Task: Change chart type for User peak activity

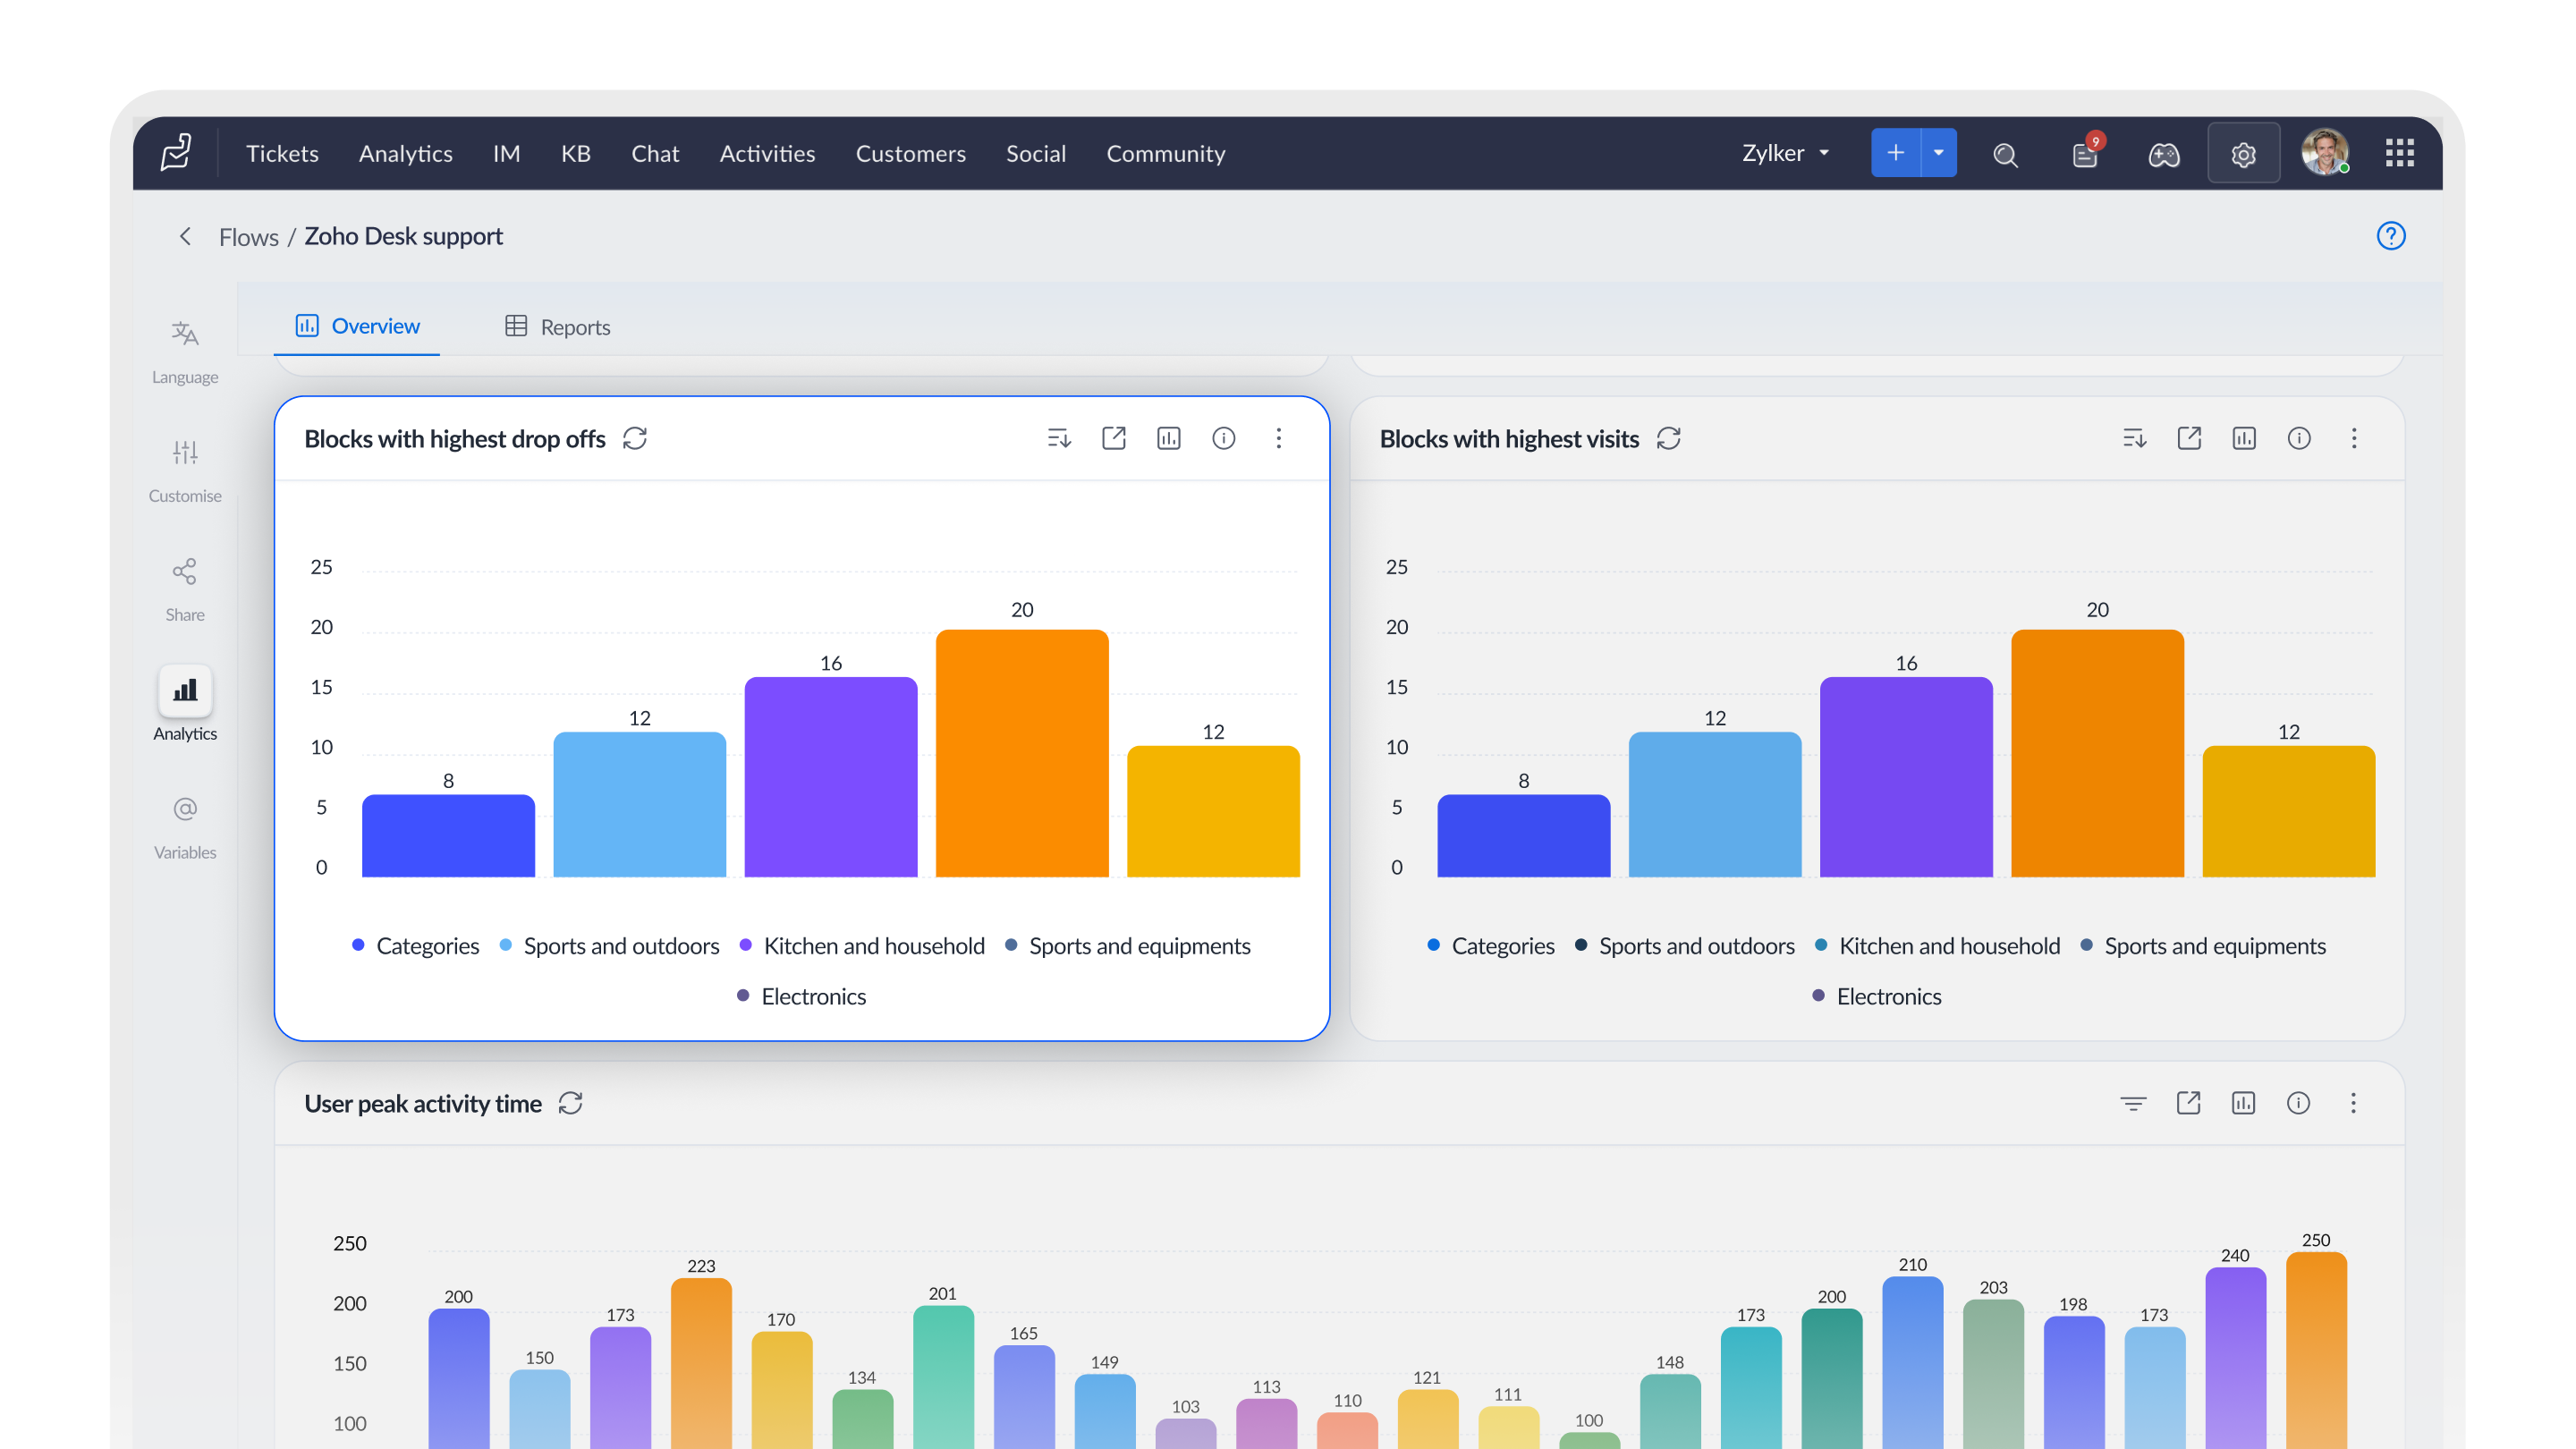Action: coord(2243,1103)
